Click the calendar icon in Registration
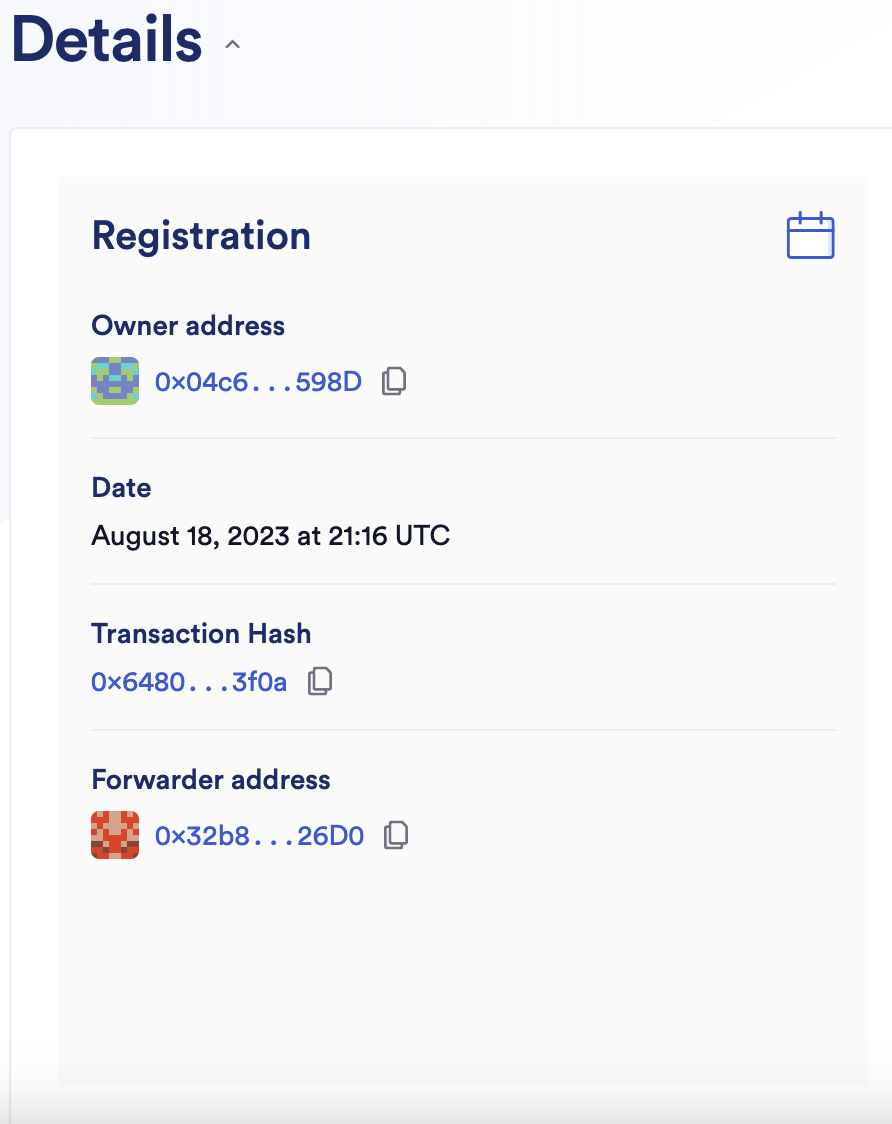 (810, 236)
